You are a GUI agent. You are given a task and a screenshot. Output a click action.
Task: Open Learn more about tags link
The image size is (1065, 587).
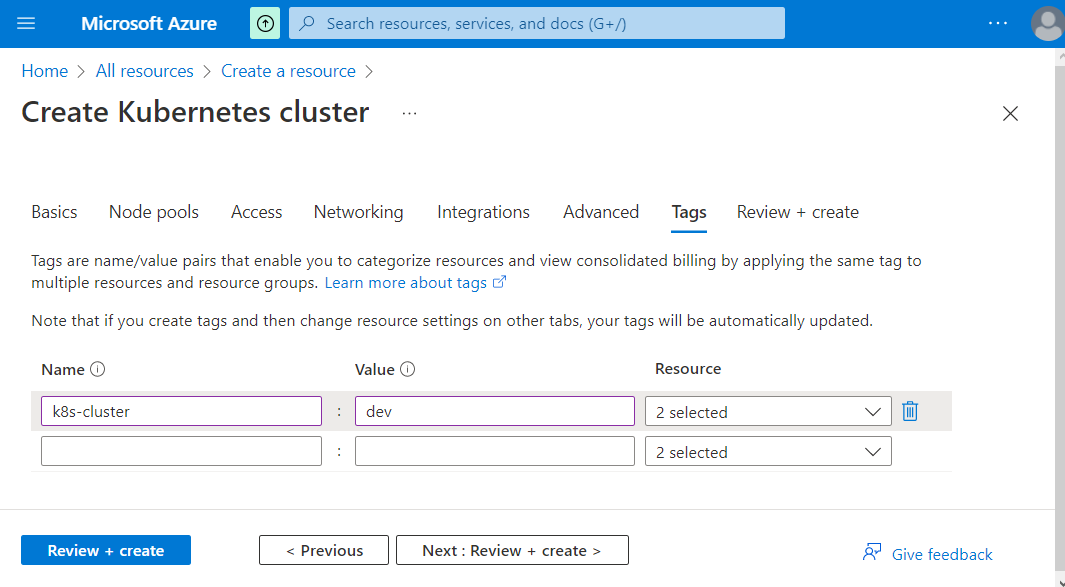click(415, 283)
